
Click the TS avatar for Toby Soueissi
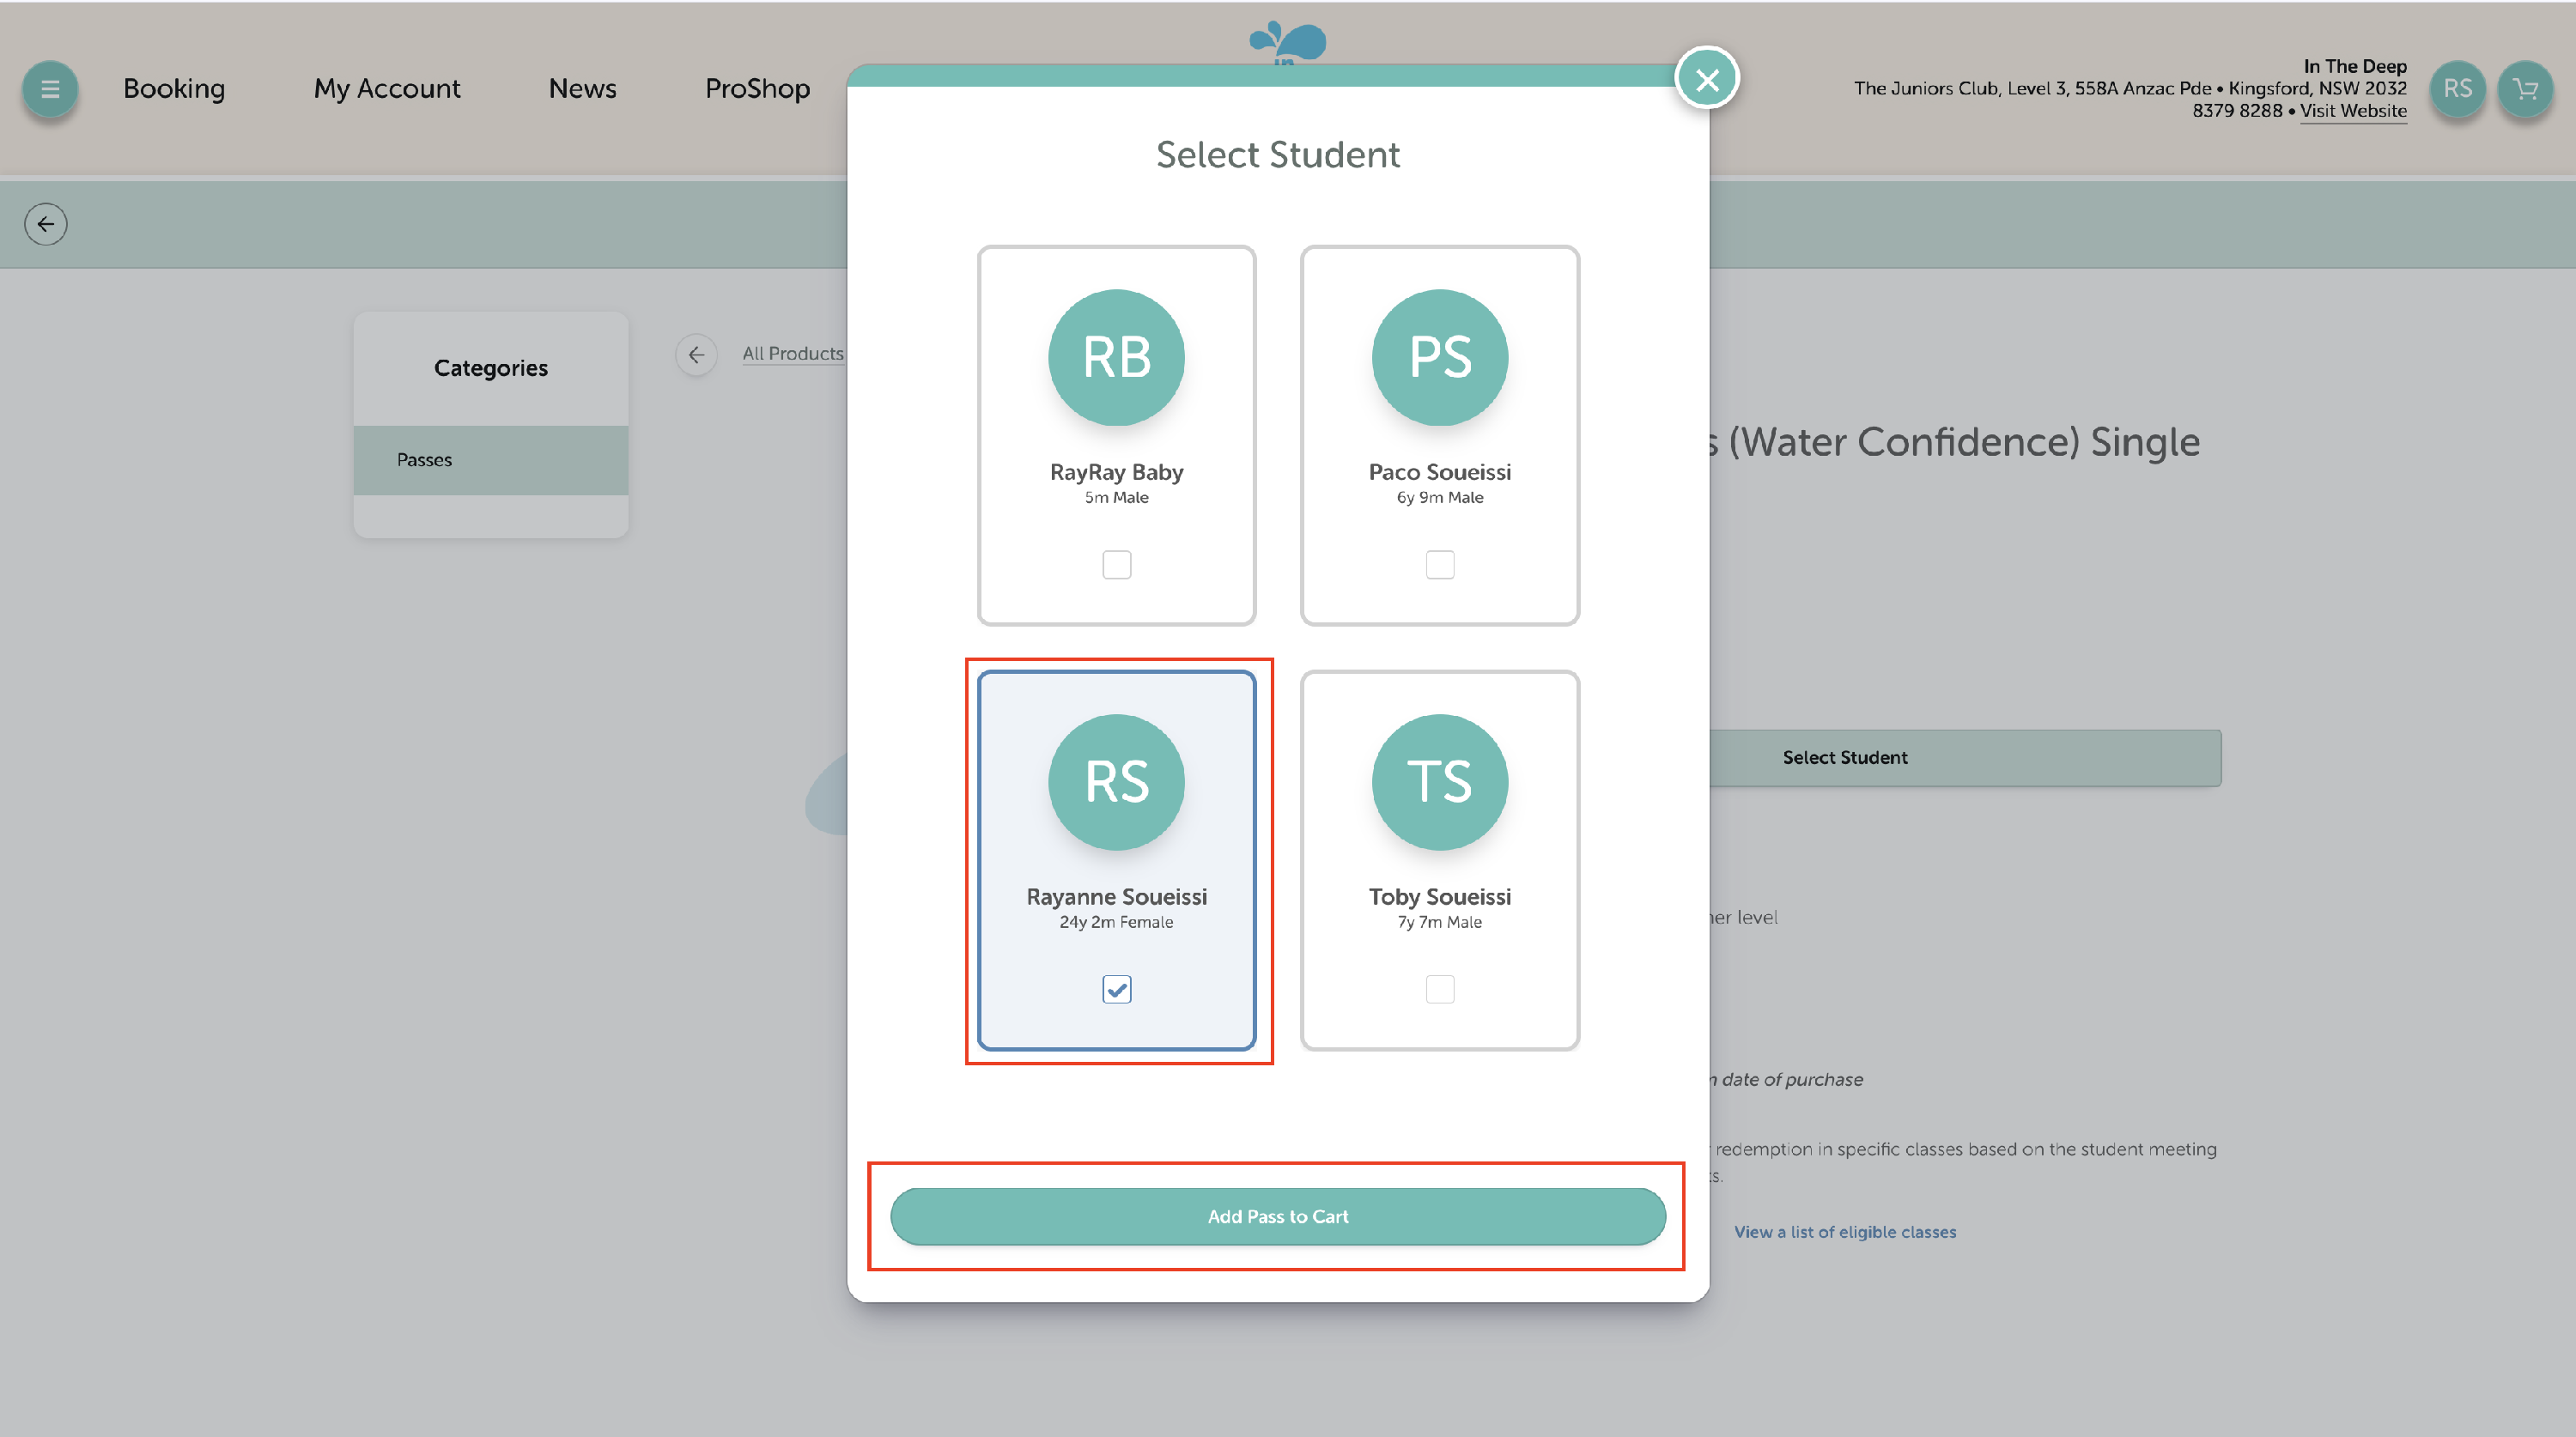pos(1439,782)
